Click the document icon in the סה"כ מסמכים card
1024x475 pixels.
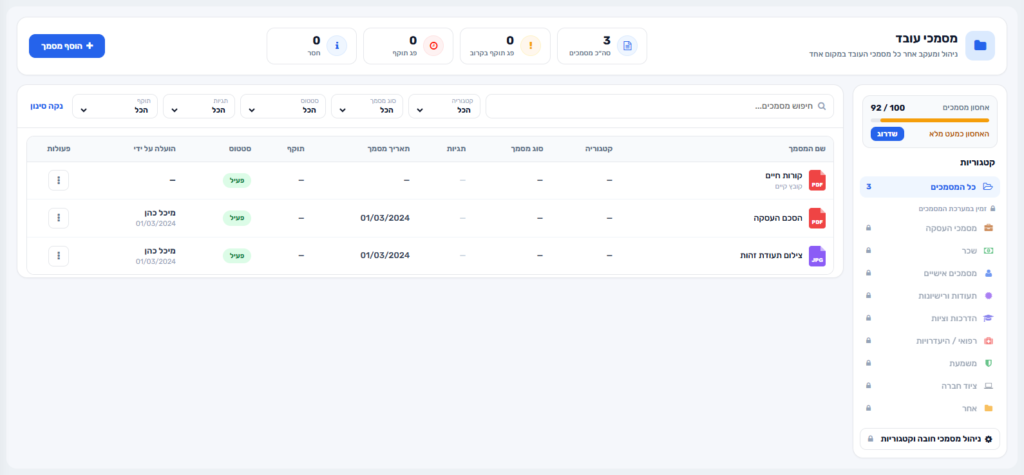pos(627,46)
